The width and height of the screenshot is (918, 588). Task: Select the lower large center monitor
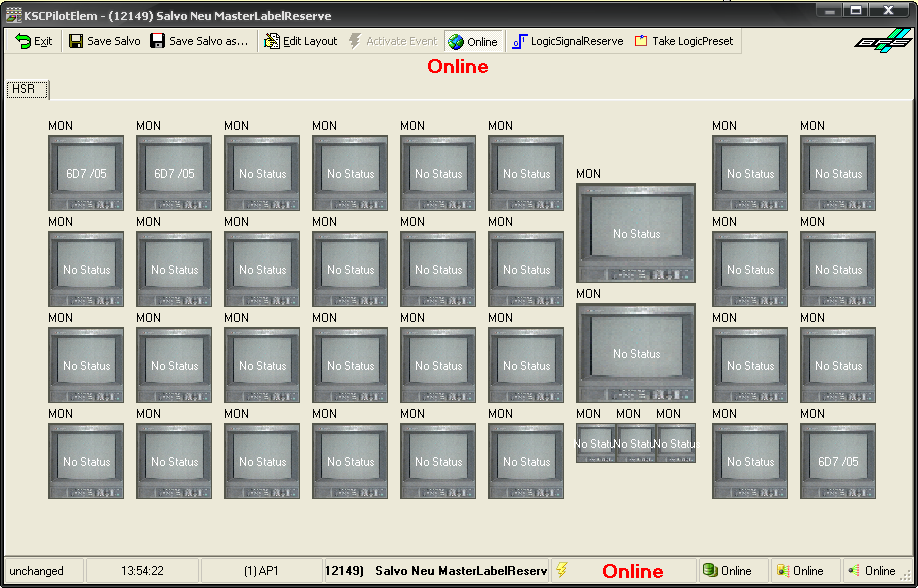point(636,352)
